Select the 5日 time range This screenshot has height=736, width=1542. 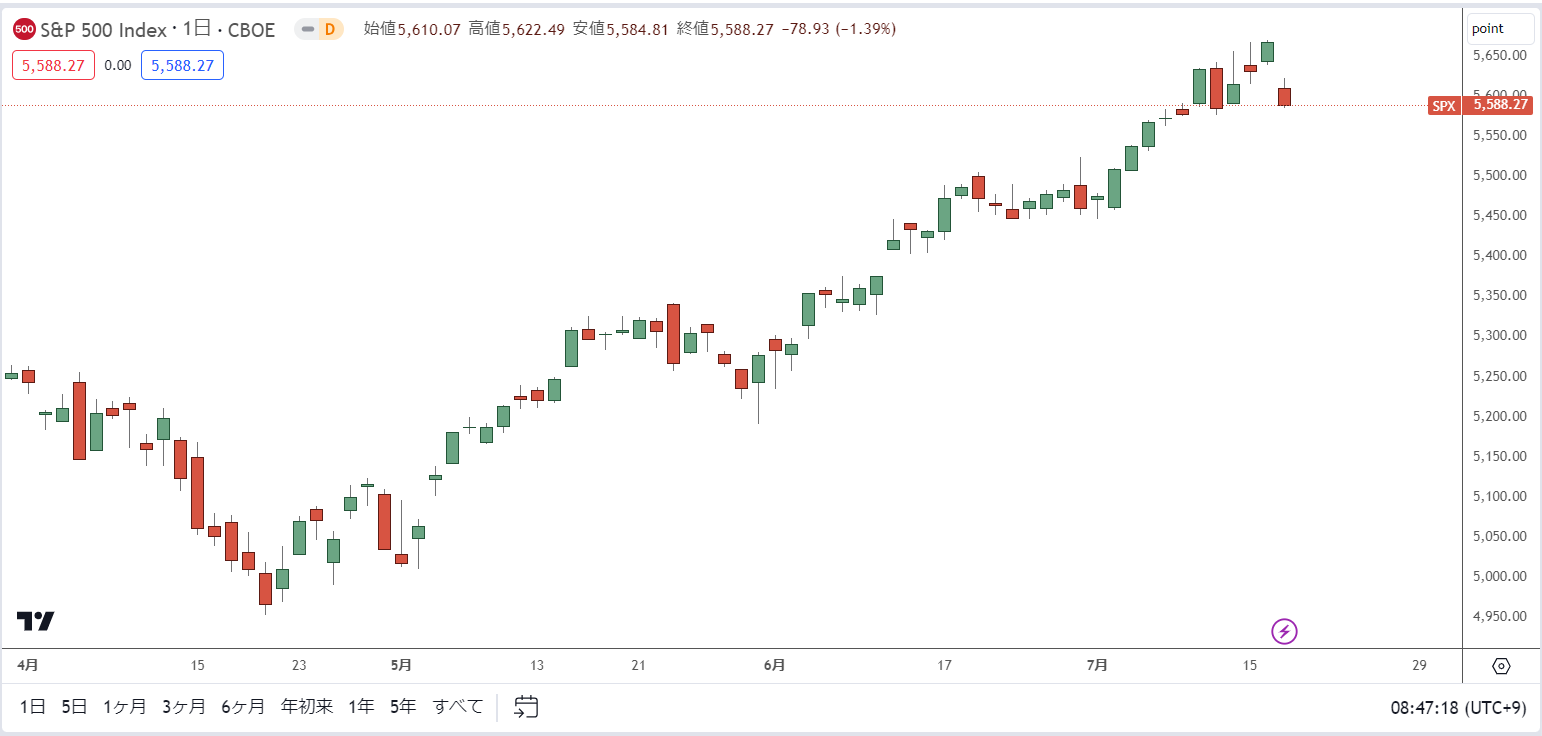coord(74,707)
